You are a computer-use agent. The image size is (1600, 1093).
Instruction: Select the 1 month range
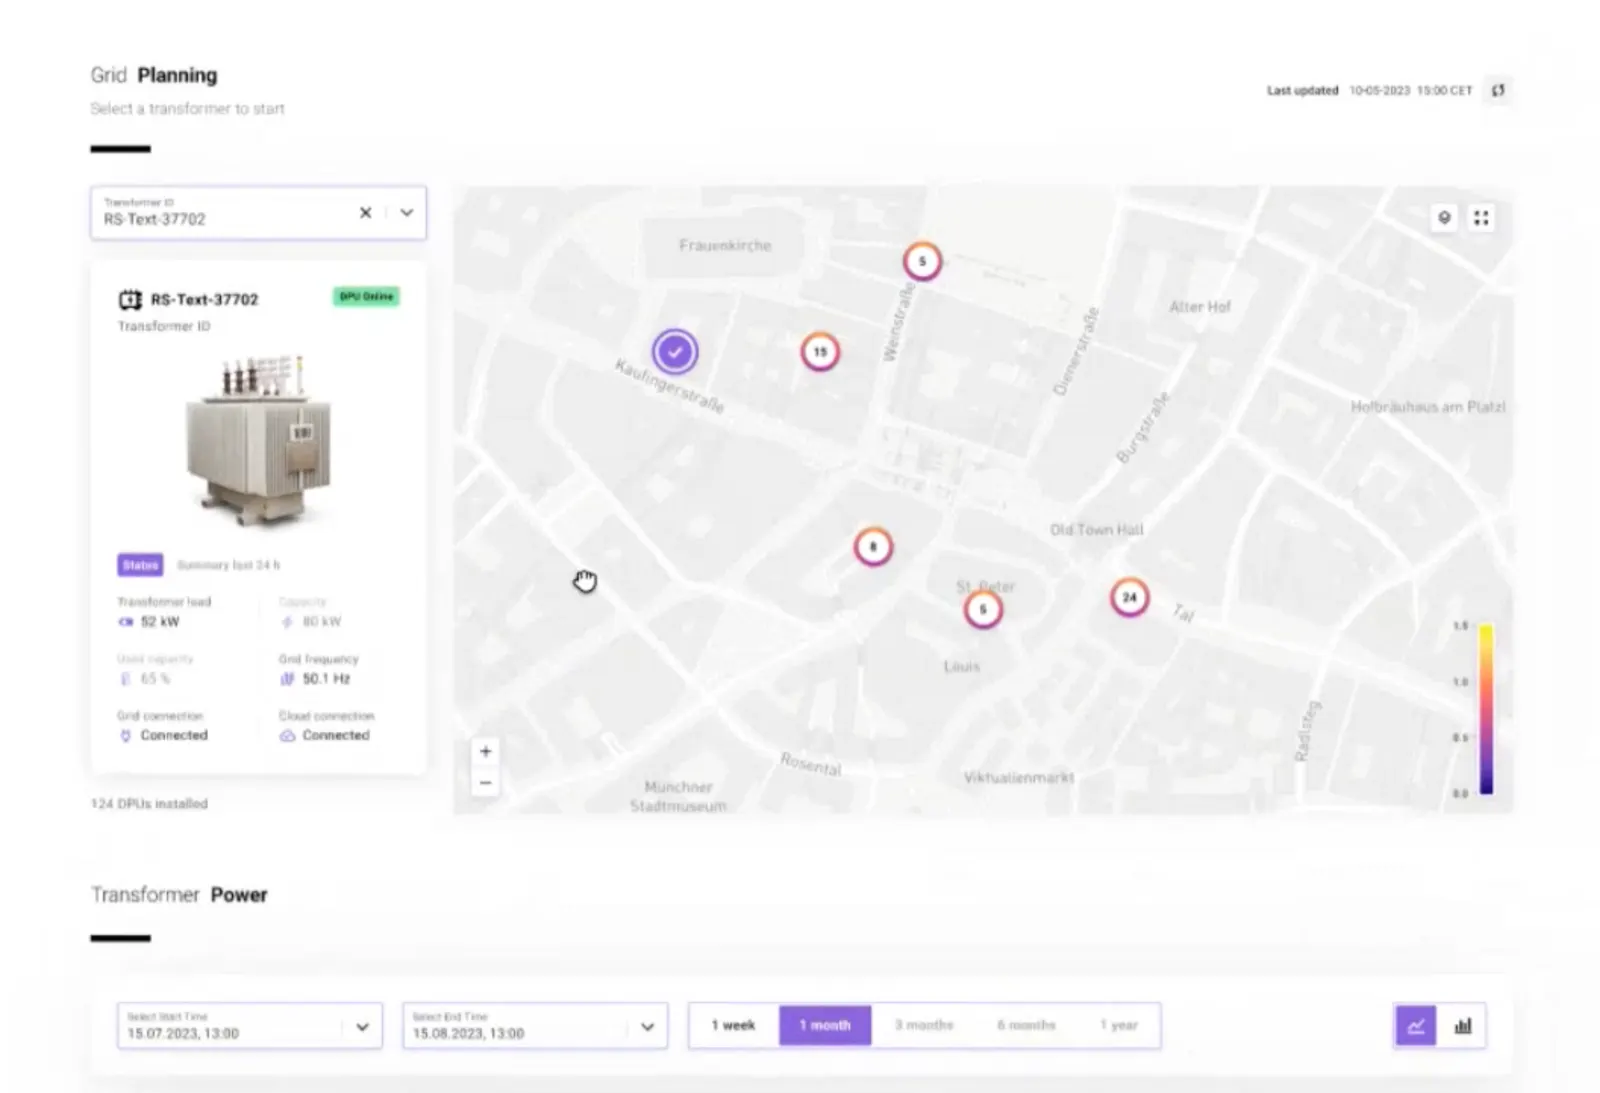pyautogui.click(x=825, y=1026)
